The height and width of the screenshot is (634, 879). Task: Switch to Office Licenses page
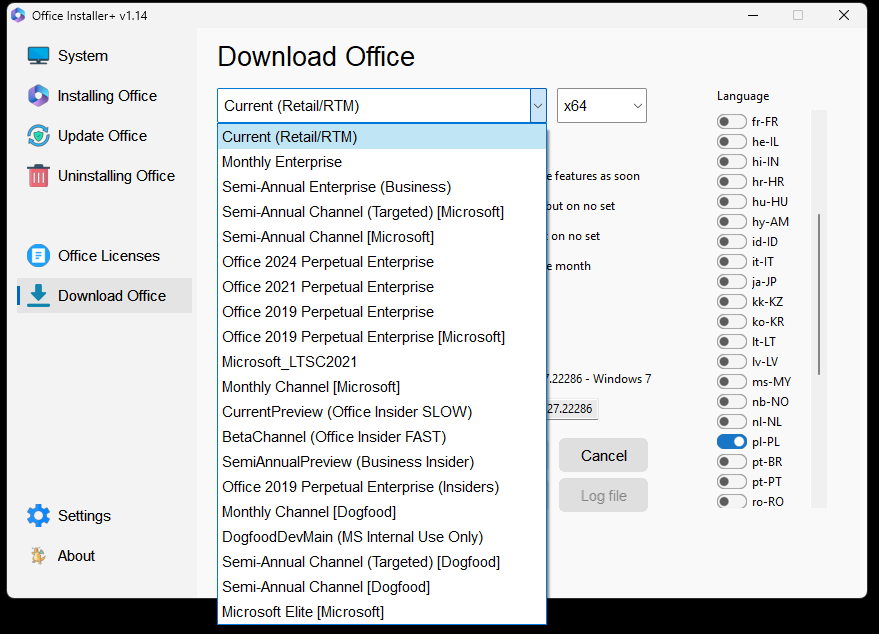[109, 256]
